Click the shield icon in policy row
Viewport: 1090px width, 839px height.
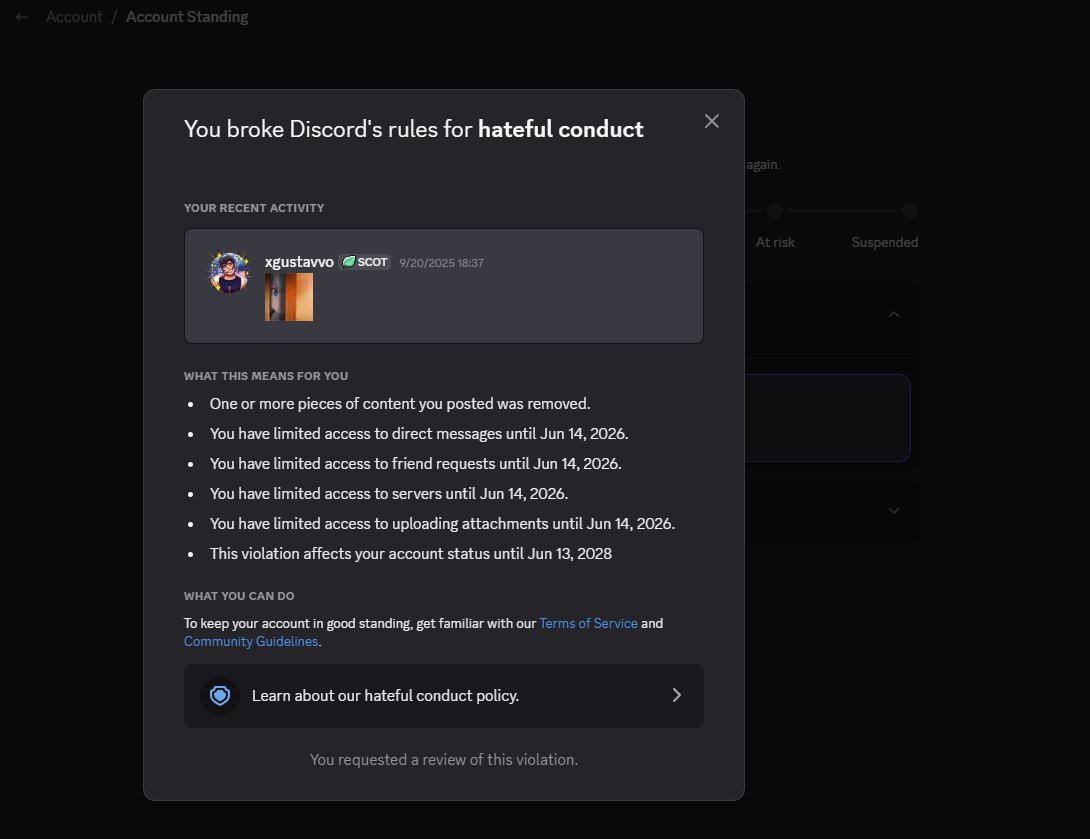click(220, 696)
